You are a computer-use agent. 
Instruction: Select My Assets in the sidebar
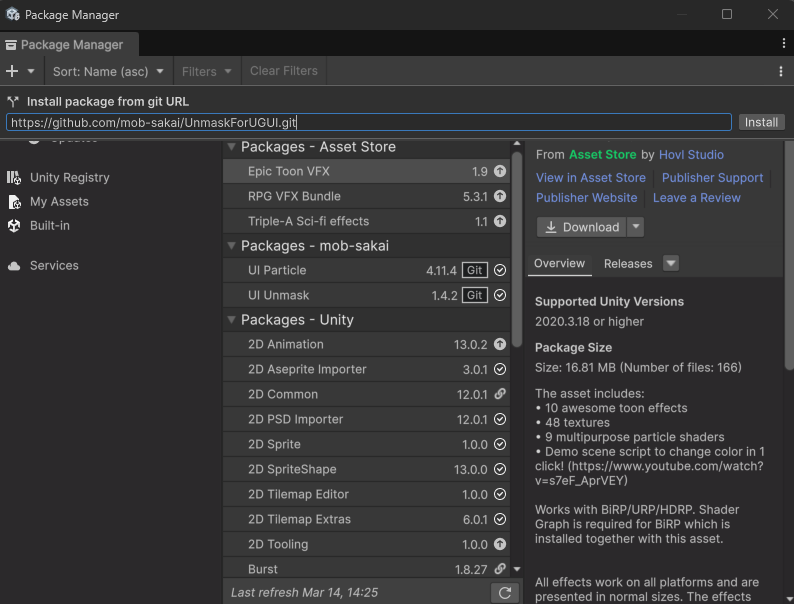pos(59,202)
